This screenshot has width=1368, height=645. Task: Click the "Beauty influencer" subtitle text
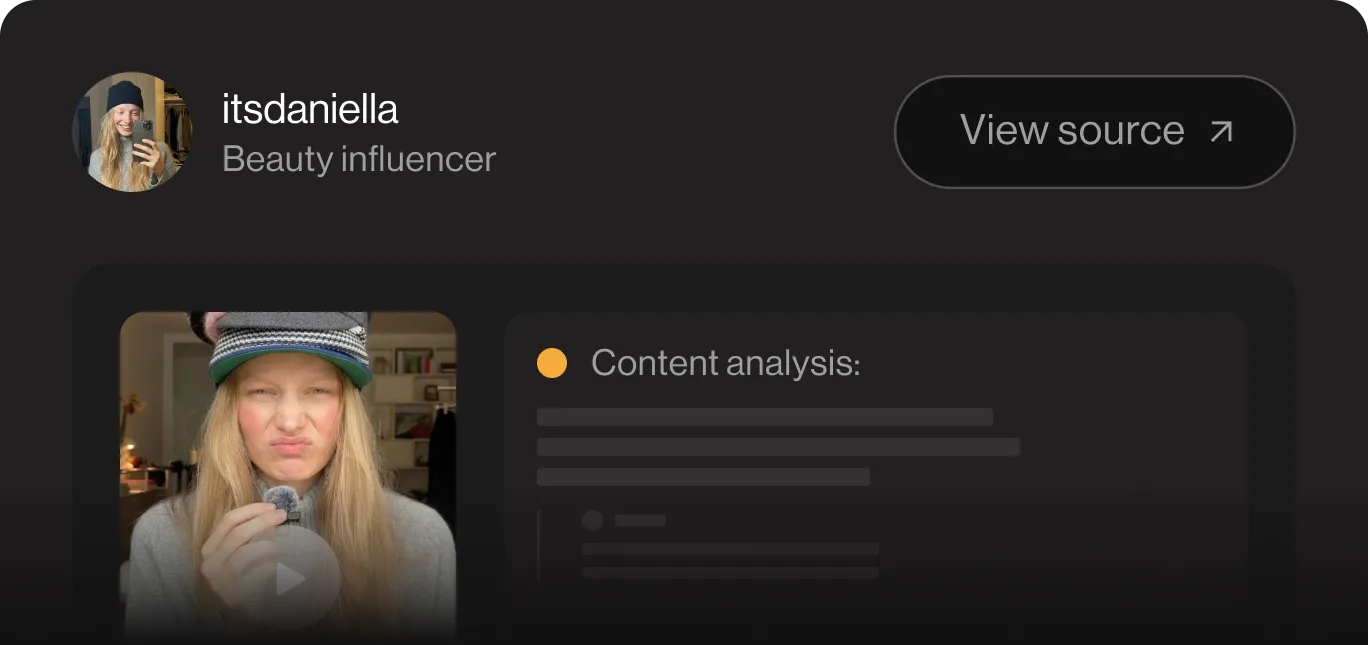pos(359,159)
